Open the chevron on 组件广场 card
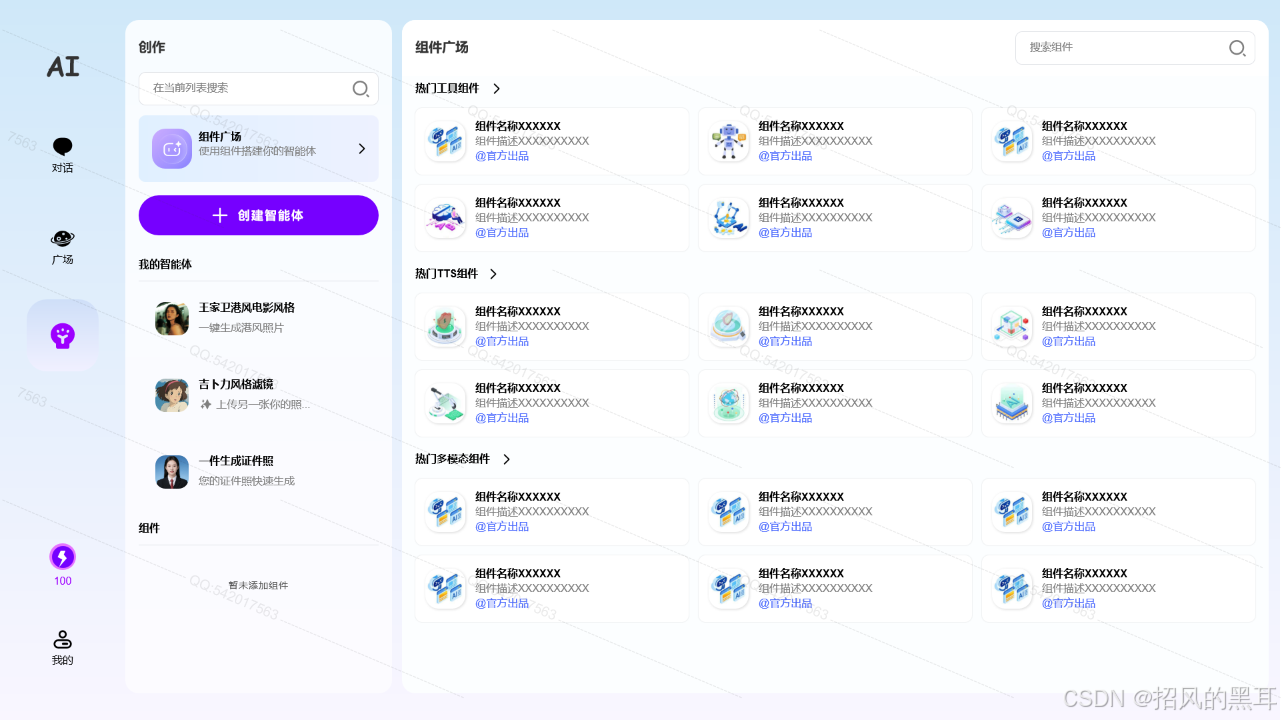Viewport: 1281px width, 720px height. click(x=362, y=149)
